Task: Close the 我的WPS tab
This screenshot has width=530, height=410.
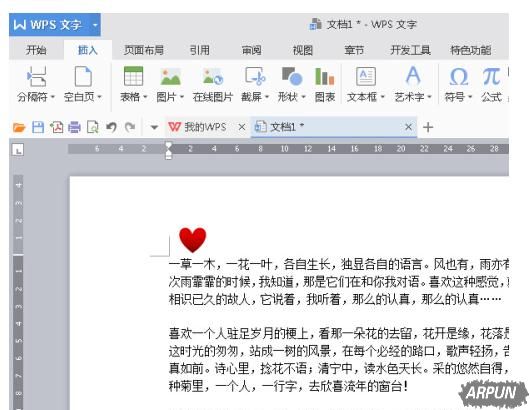Action: 242,127
